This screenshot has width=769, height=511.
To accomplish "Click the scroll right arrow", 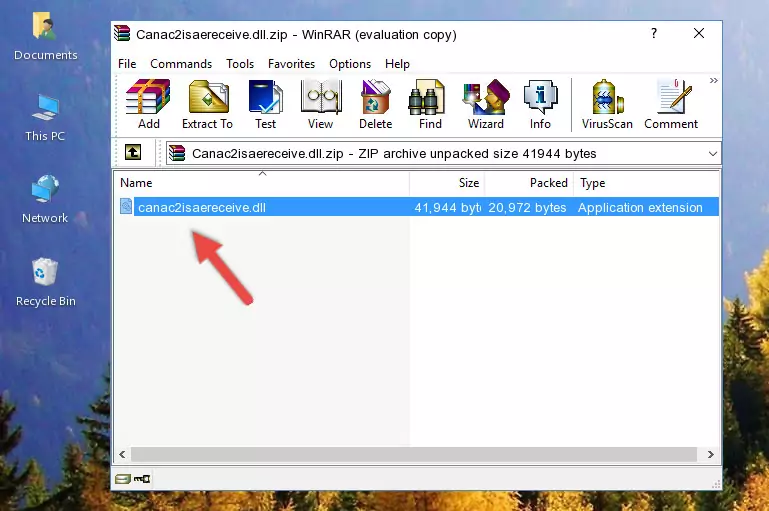I will (x=710, y=455).
